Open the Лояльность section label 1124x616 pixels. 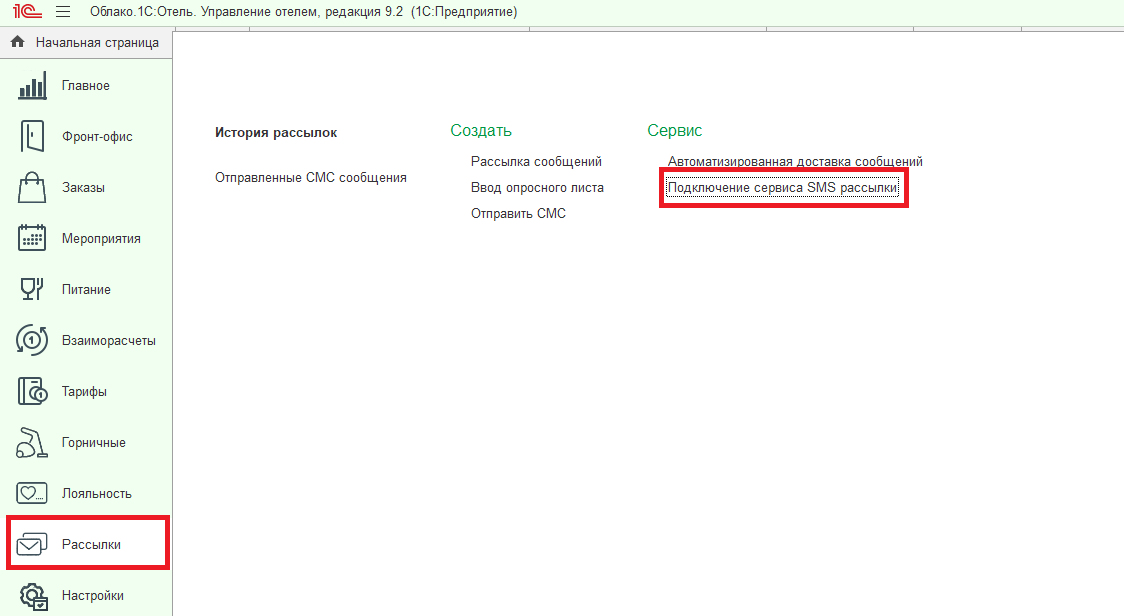pos(97,493)
